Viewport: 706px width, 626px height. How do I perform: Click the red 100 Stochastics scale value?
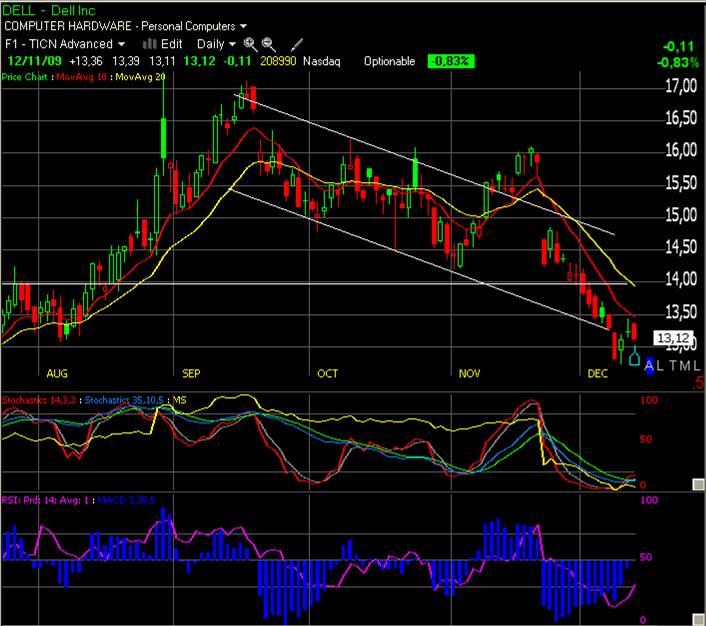649,400
